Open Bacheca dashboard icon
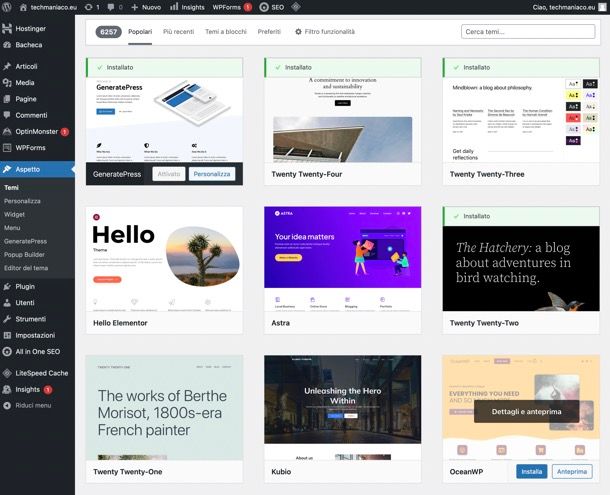This screenshot has width=610, height=495. point(7,45)
